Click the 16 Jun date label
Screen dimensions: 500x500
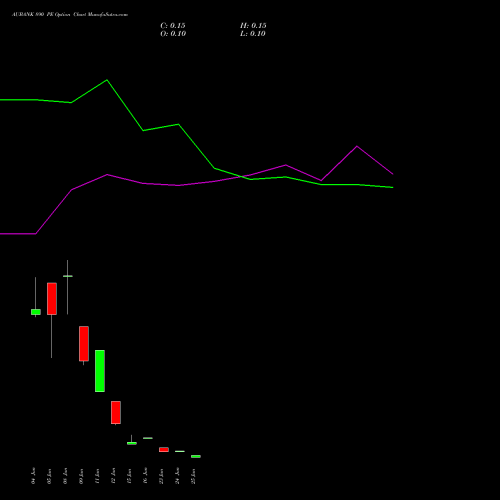(145, 476)
